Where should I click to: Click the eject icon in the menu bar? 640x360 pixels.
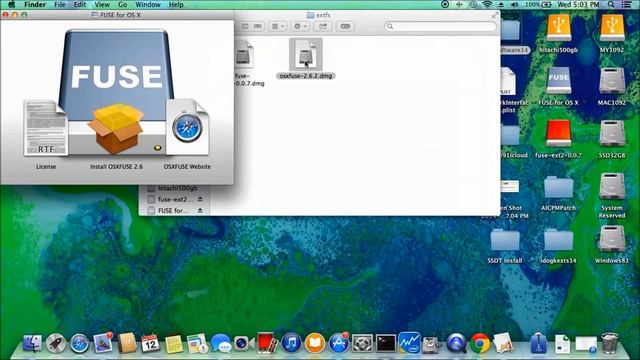[x=501, y=4]
